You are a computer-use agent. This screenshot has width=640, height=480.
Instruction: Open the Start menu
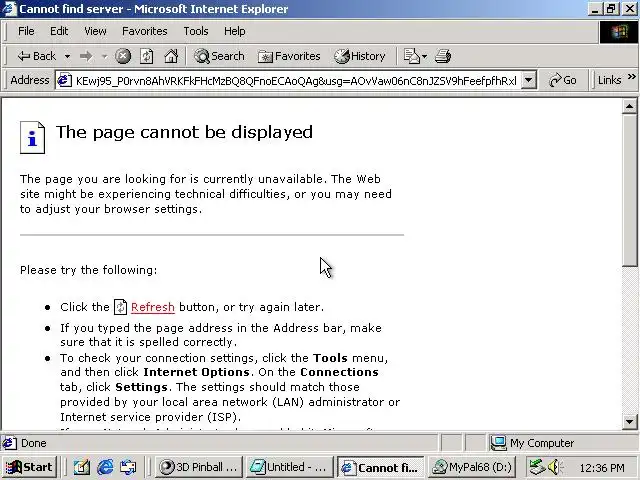click(29, 467)
